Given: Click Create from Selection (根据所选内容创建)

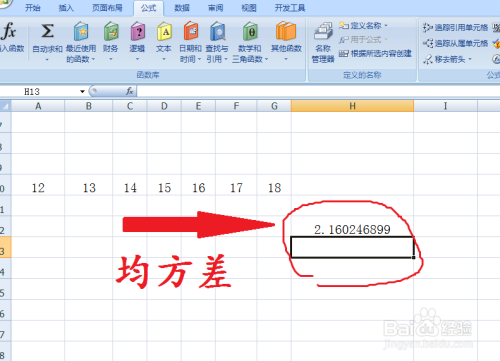Looking at the screenshot, I should click(375, 54).
